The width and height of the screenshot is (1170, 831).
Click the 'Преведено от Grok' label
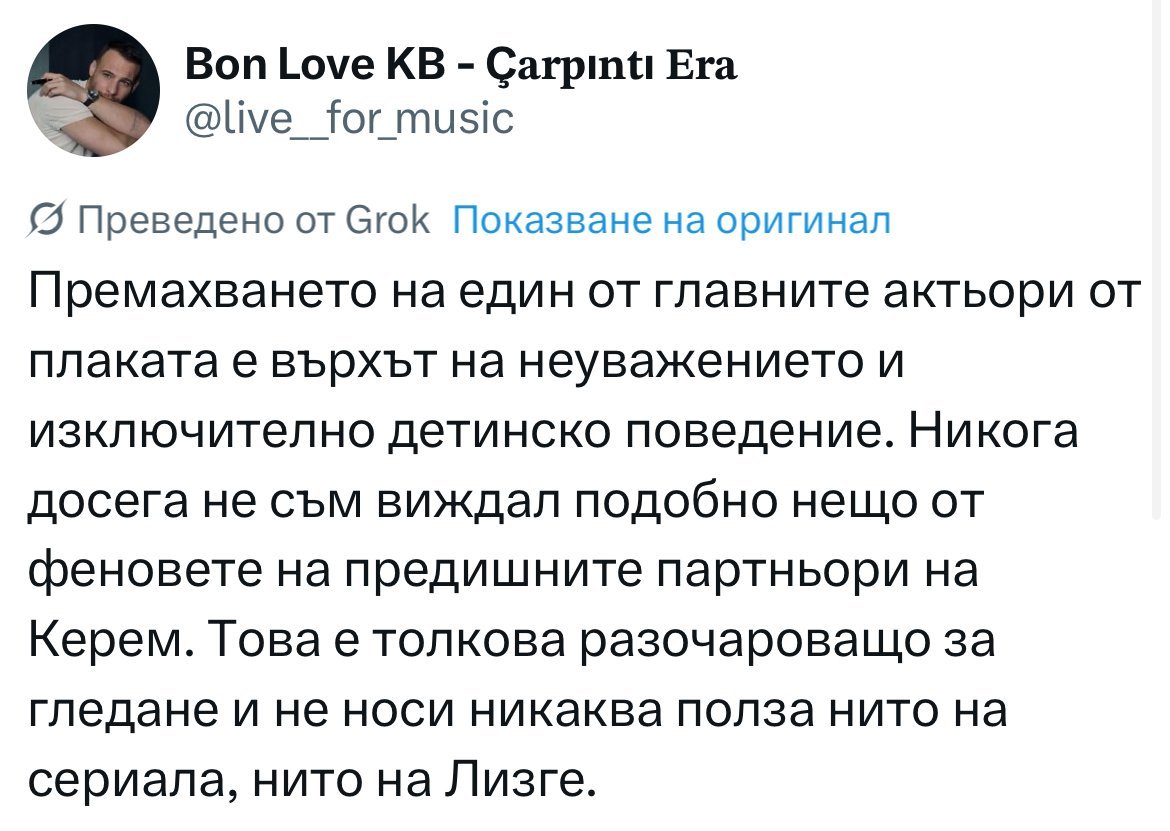(x=253, y=219)
